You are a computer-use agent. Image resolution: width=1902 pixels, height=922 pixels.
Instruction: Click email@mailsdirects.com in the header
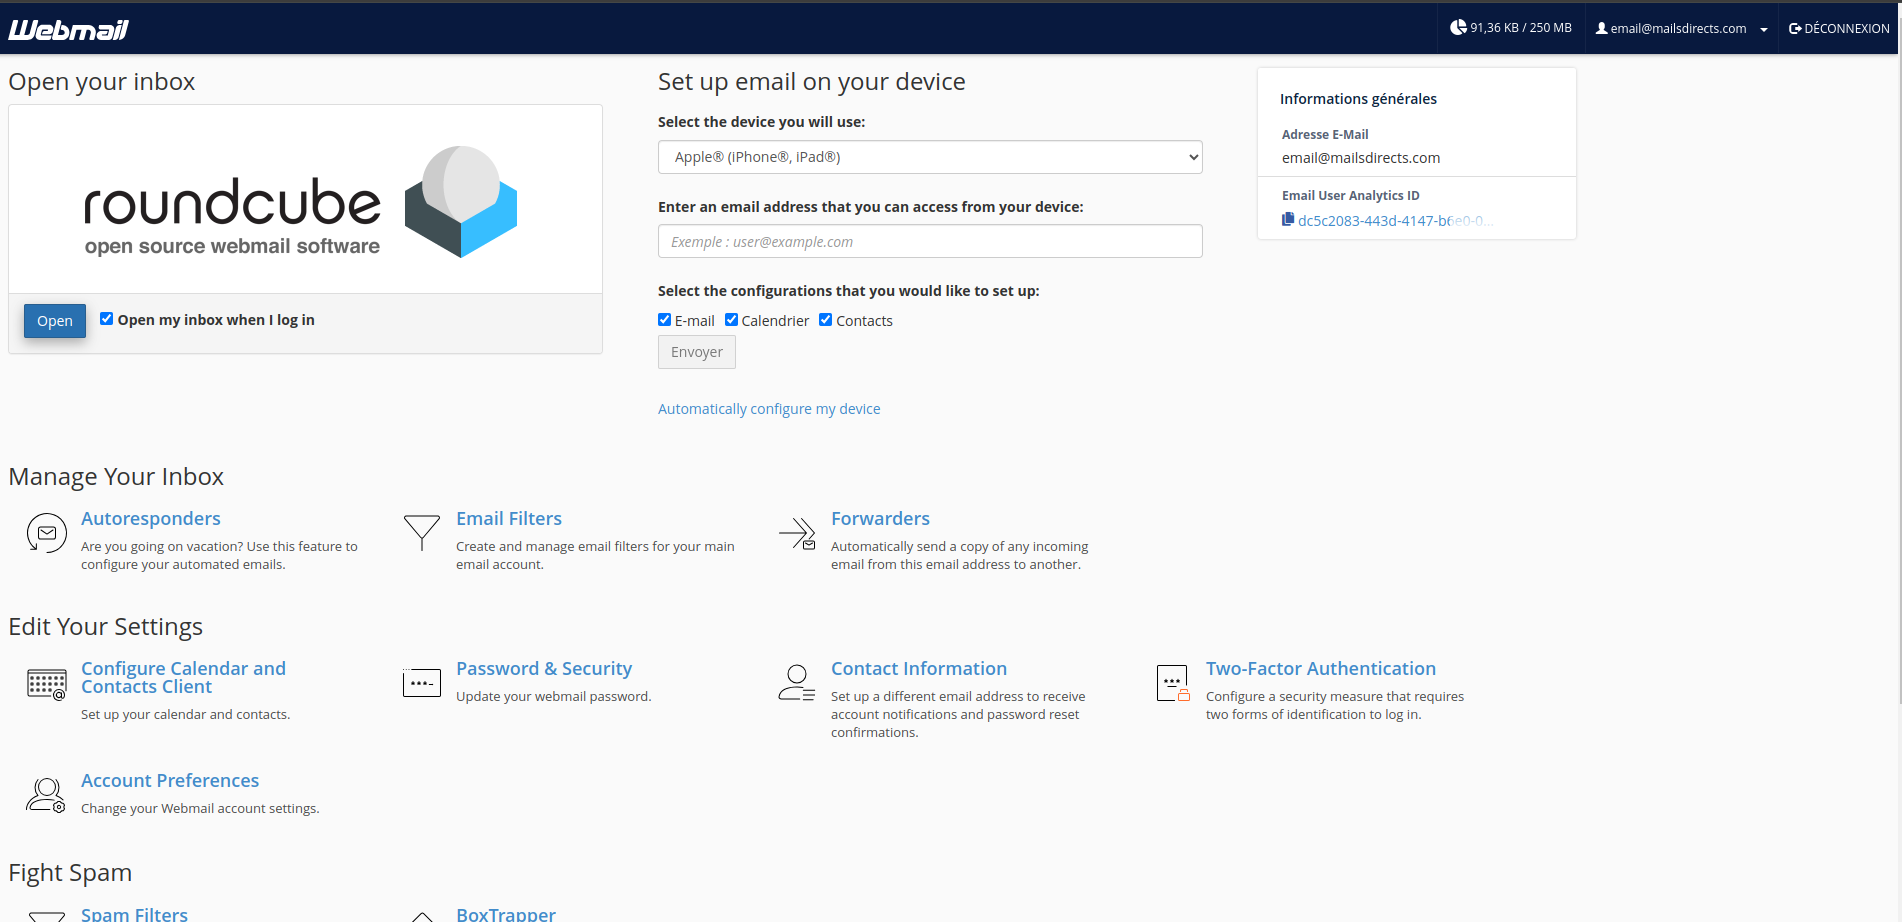point(1678,28)
